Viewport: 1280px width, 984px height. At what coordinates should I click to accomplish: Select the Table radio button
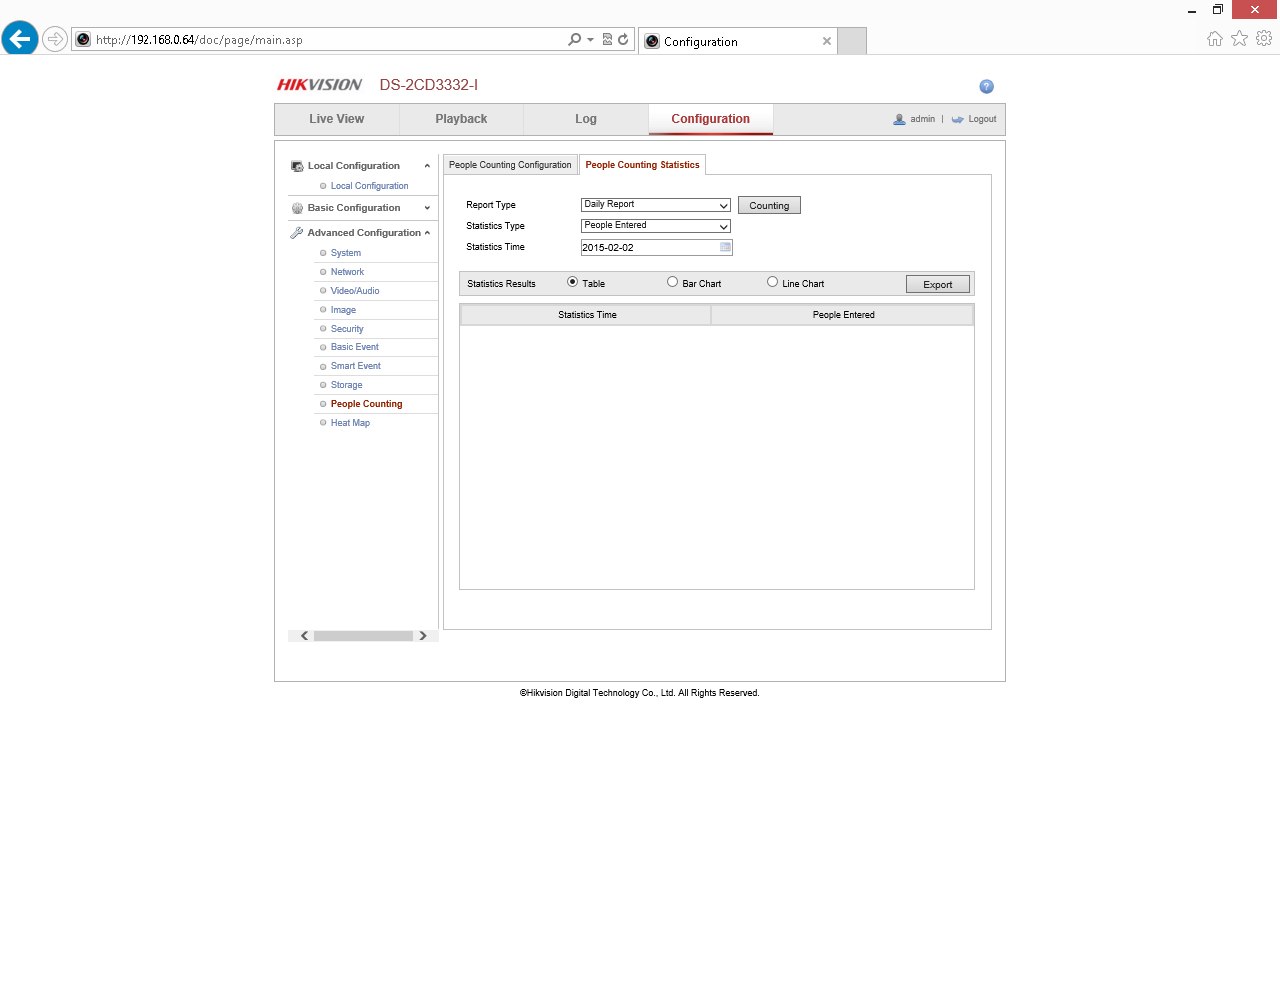573,282
